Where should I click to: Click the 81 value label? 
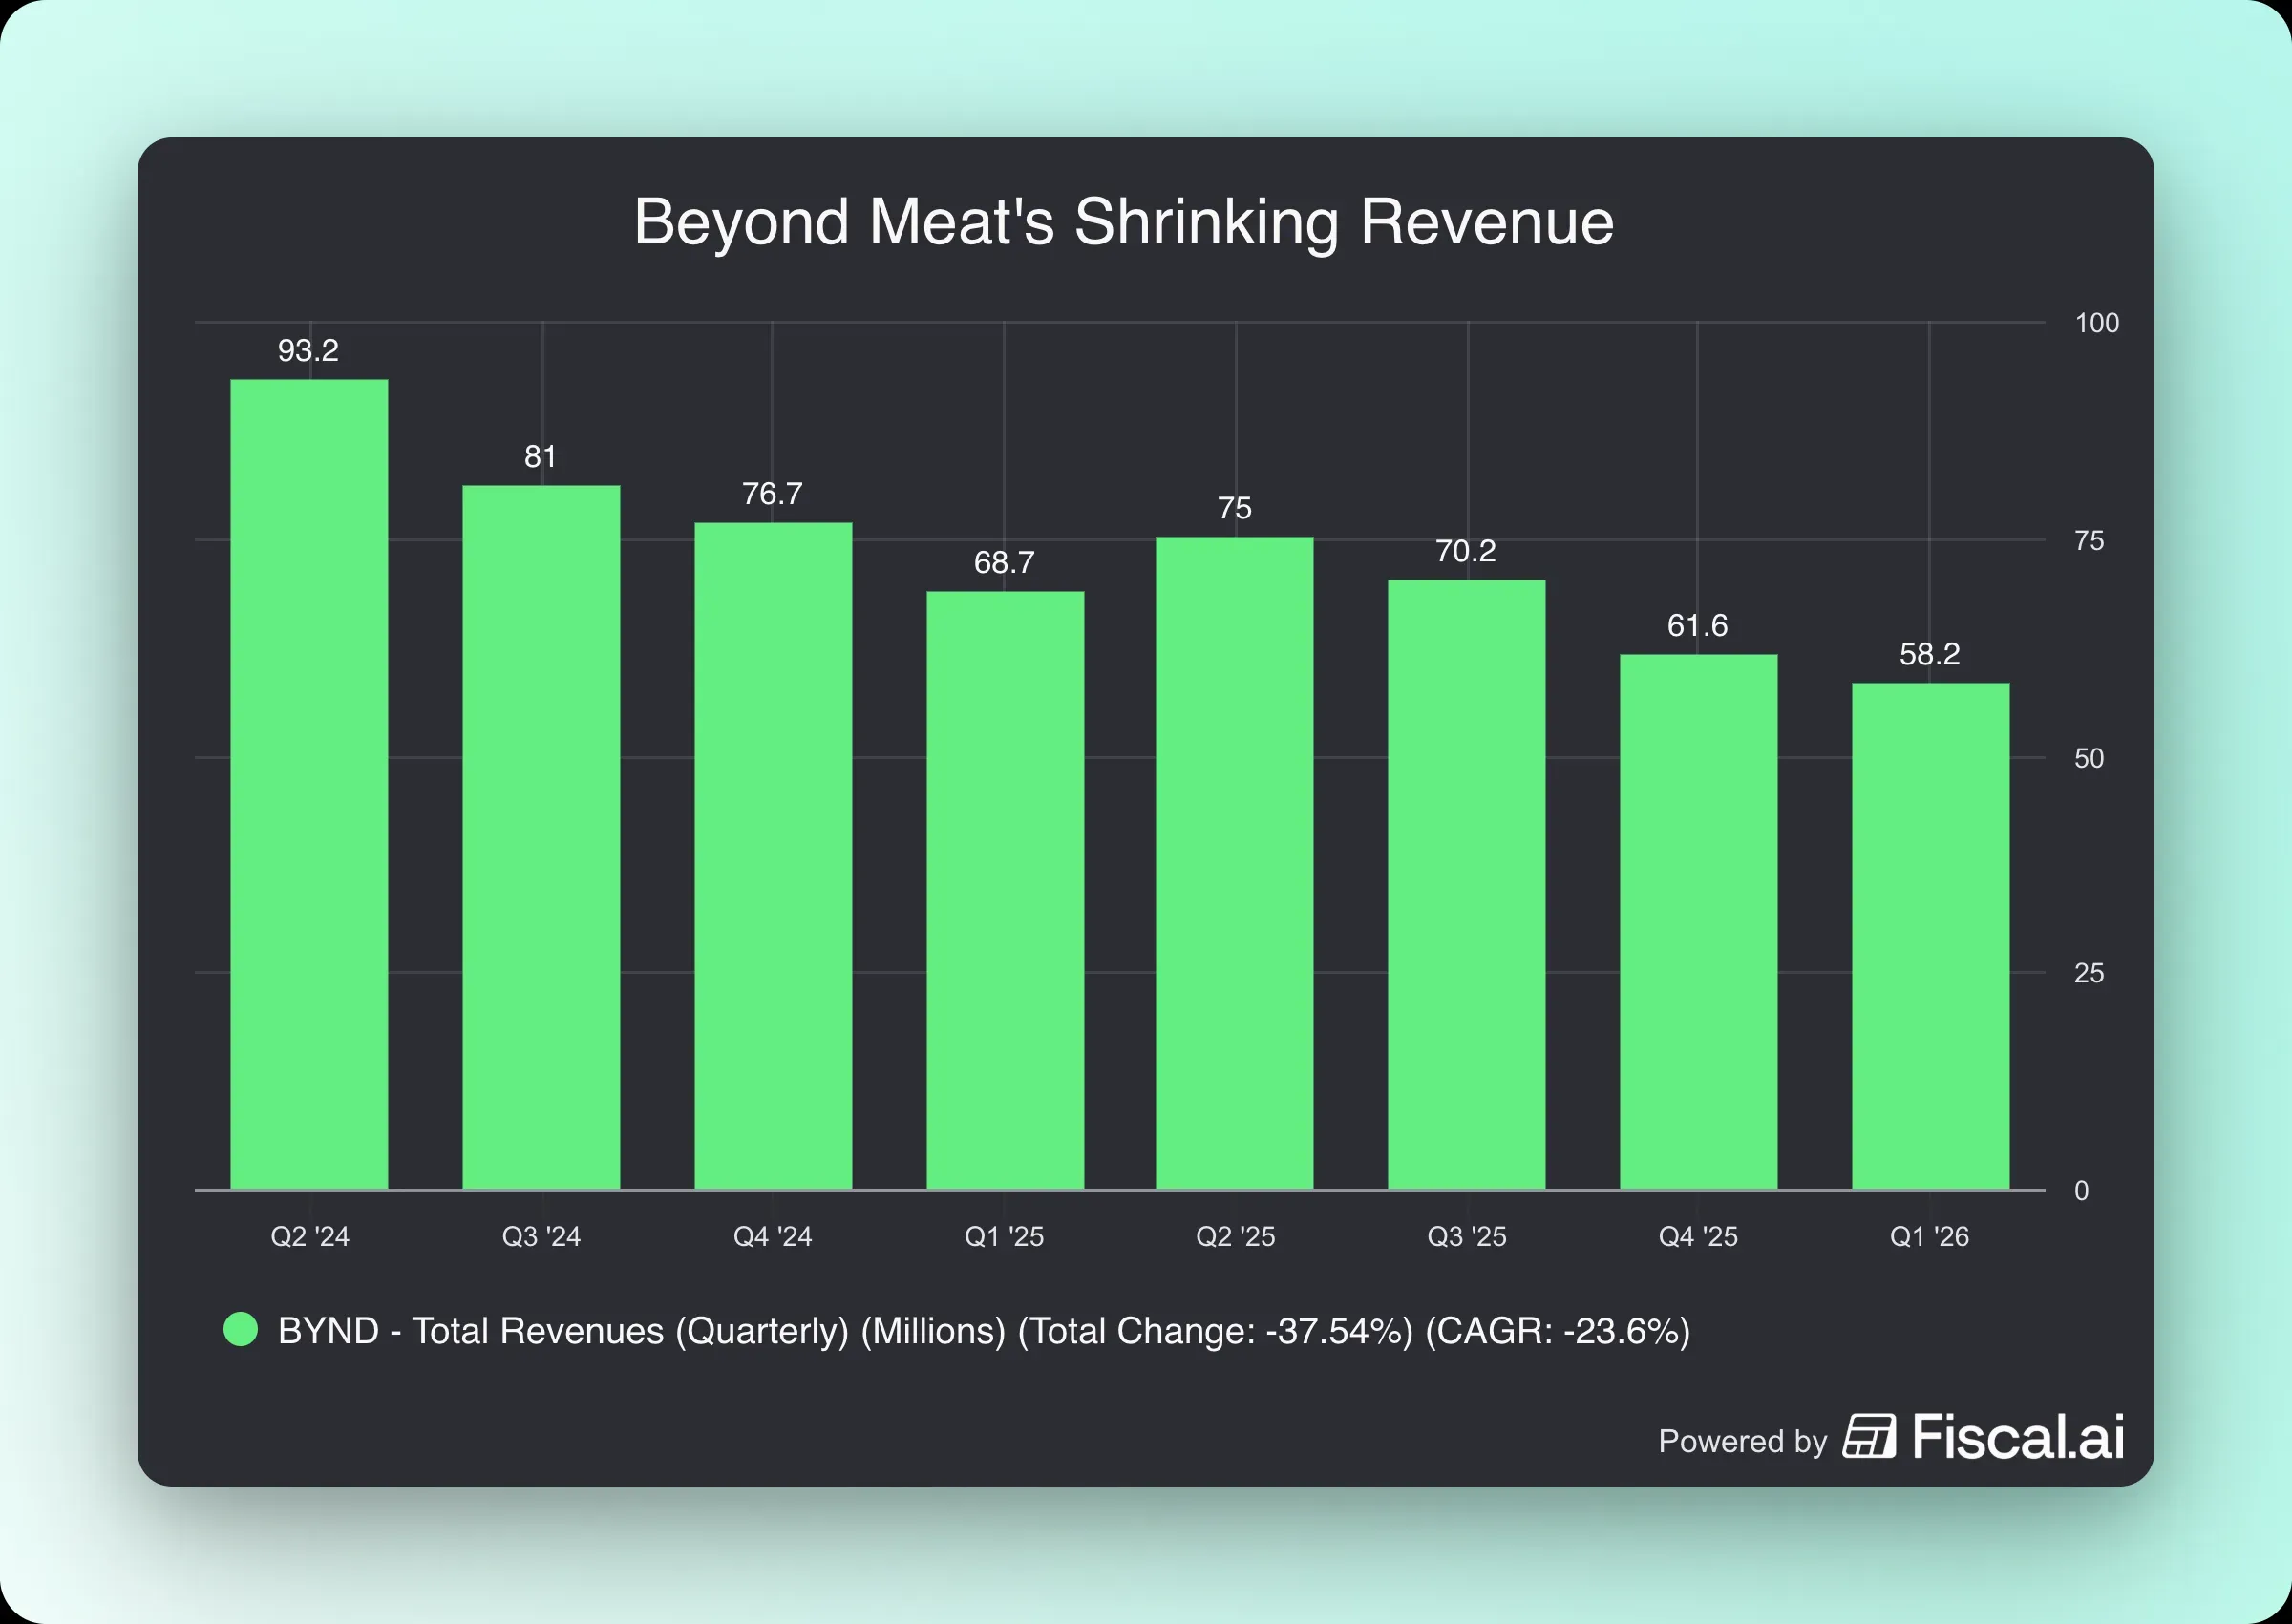point(540,457)
